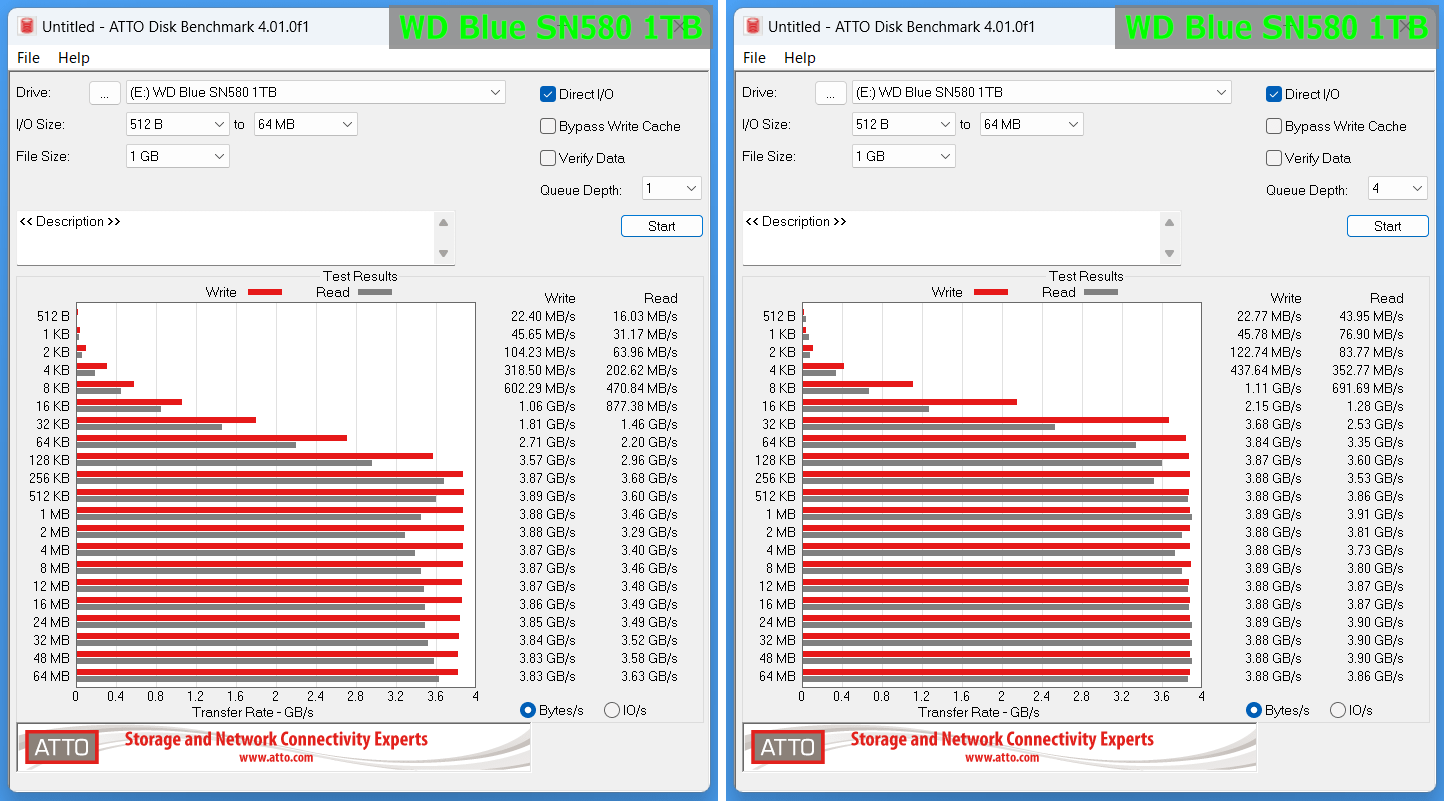Click Test Results heading in right window
This screenshot has width=1444, height=801.
[x=1087, y=276]
